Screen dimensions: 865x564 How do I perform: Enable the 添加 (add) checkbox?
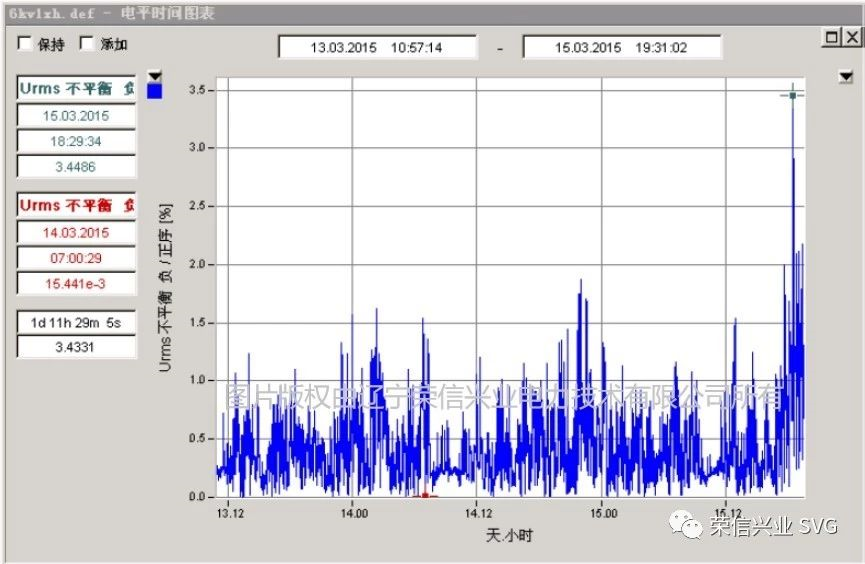click(x=87, y=44)
